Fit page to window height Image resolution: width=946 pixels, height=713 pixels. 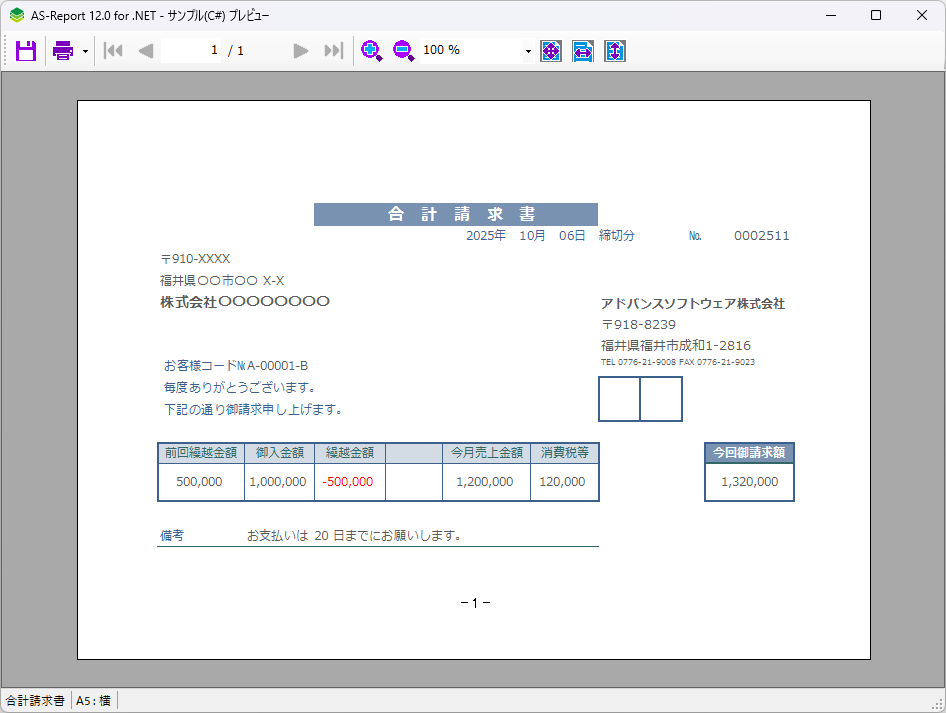click(x=615, y=50)
